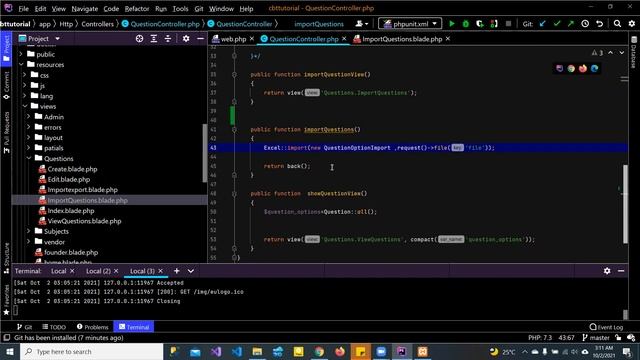640x360 pixels.
Task: Open terminal tabs dropdown chevron
Action: [x=191, y=271]
